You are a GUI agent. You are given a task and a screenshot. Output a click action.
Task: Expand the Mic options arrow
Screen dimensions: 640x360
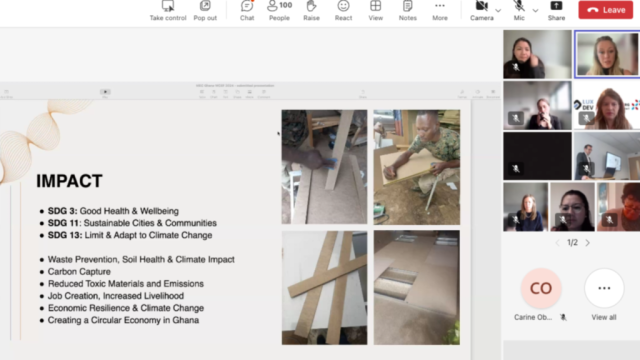[535, 11]
